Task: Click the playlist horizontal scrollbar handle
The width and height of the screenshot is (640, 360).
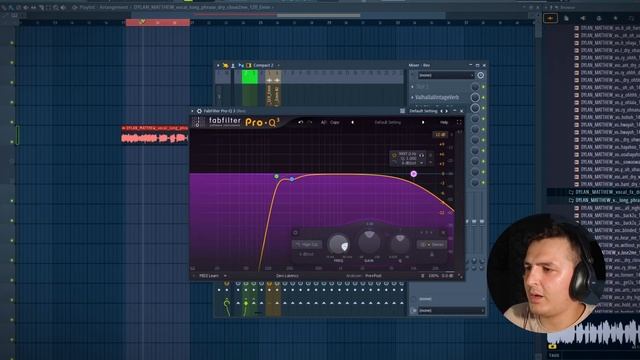Action: (318, 16)
